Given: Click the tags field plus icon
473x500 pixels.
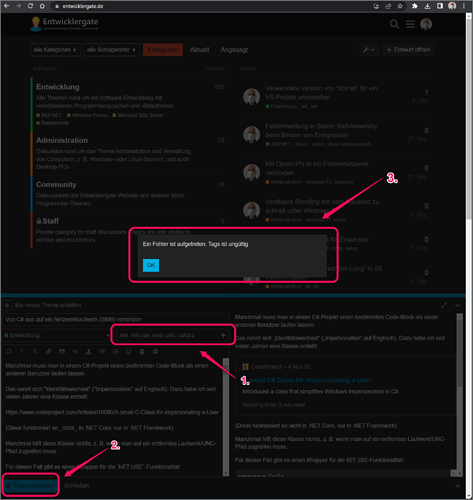Looking at the screenshot, I should [223, 335].
